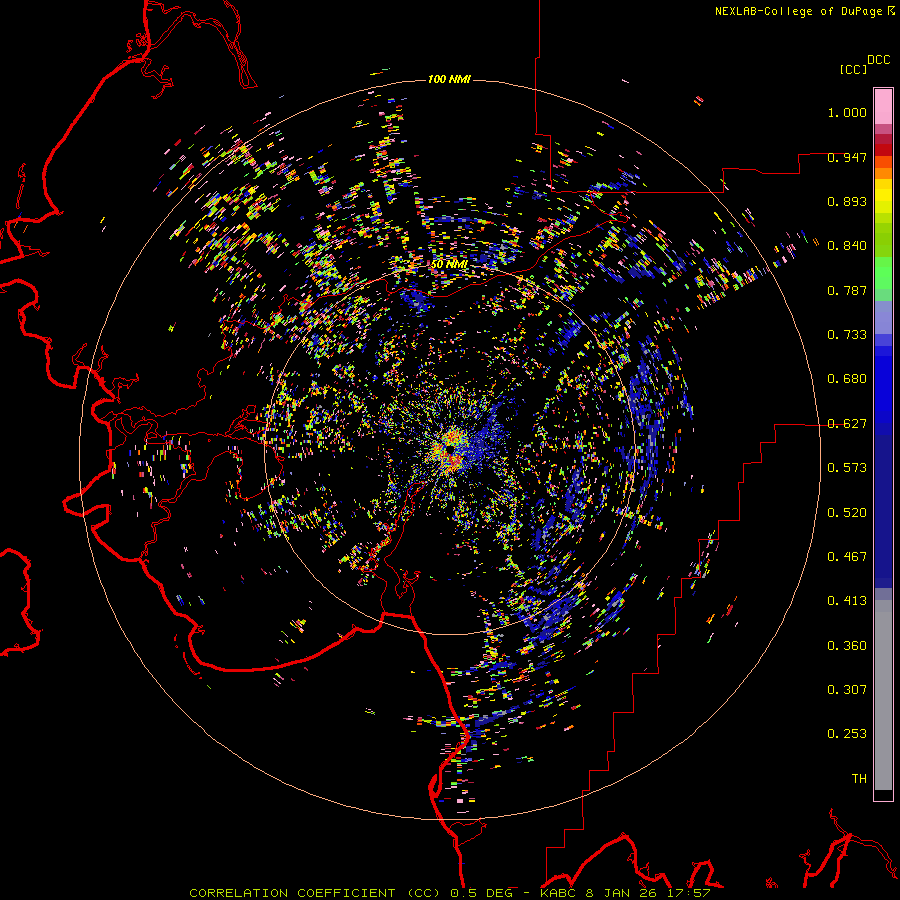
Task: Select the 0.573 scale value
Action: pos(847,468)
